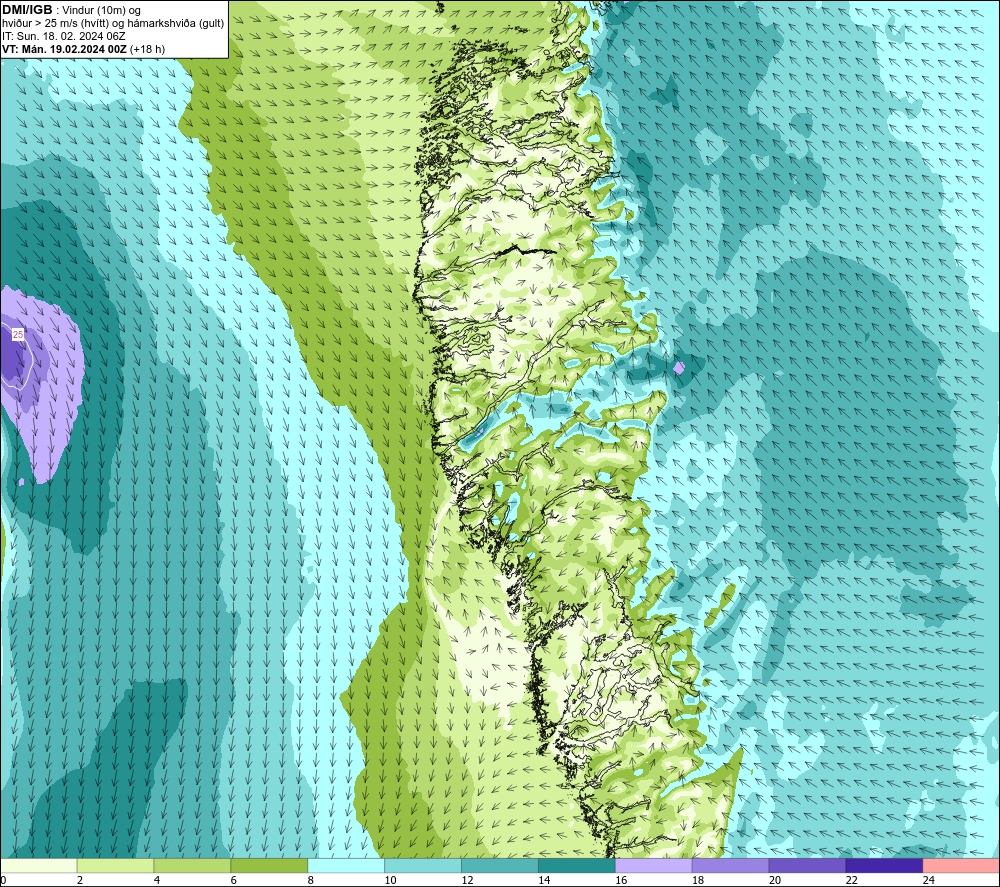
Task: Click the legend tick label '14'
Action: click(544, 880)
